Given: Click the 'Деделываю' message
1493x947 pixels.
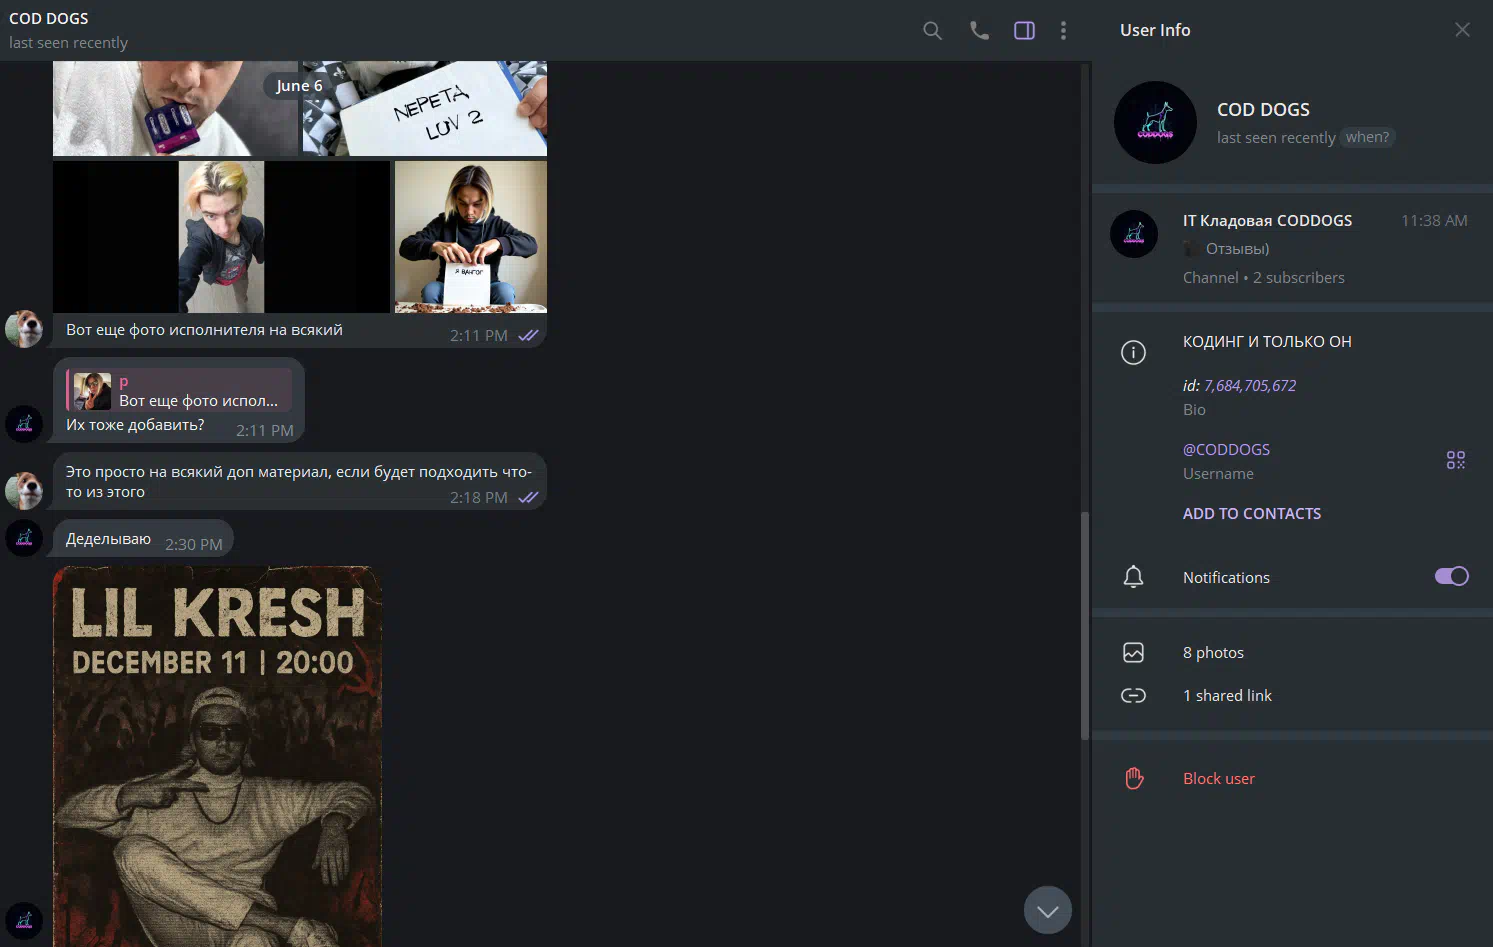Looking at the screenshot, I should (143, 539).
